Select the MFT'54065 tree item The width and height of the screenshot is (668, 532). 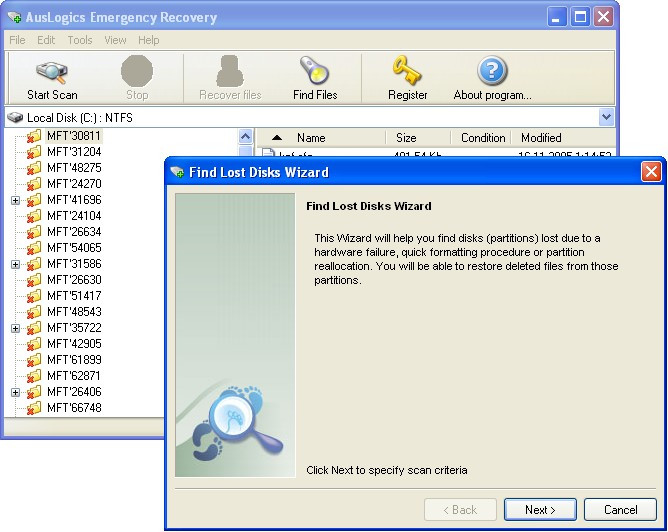coord(74,248)
